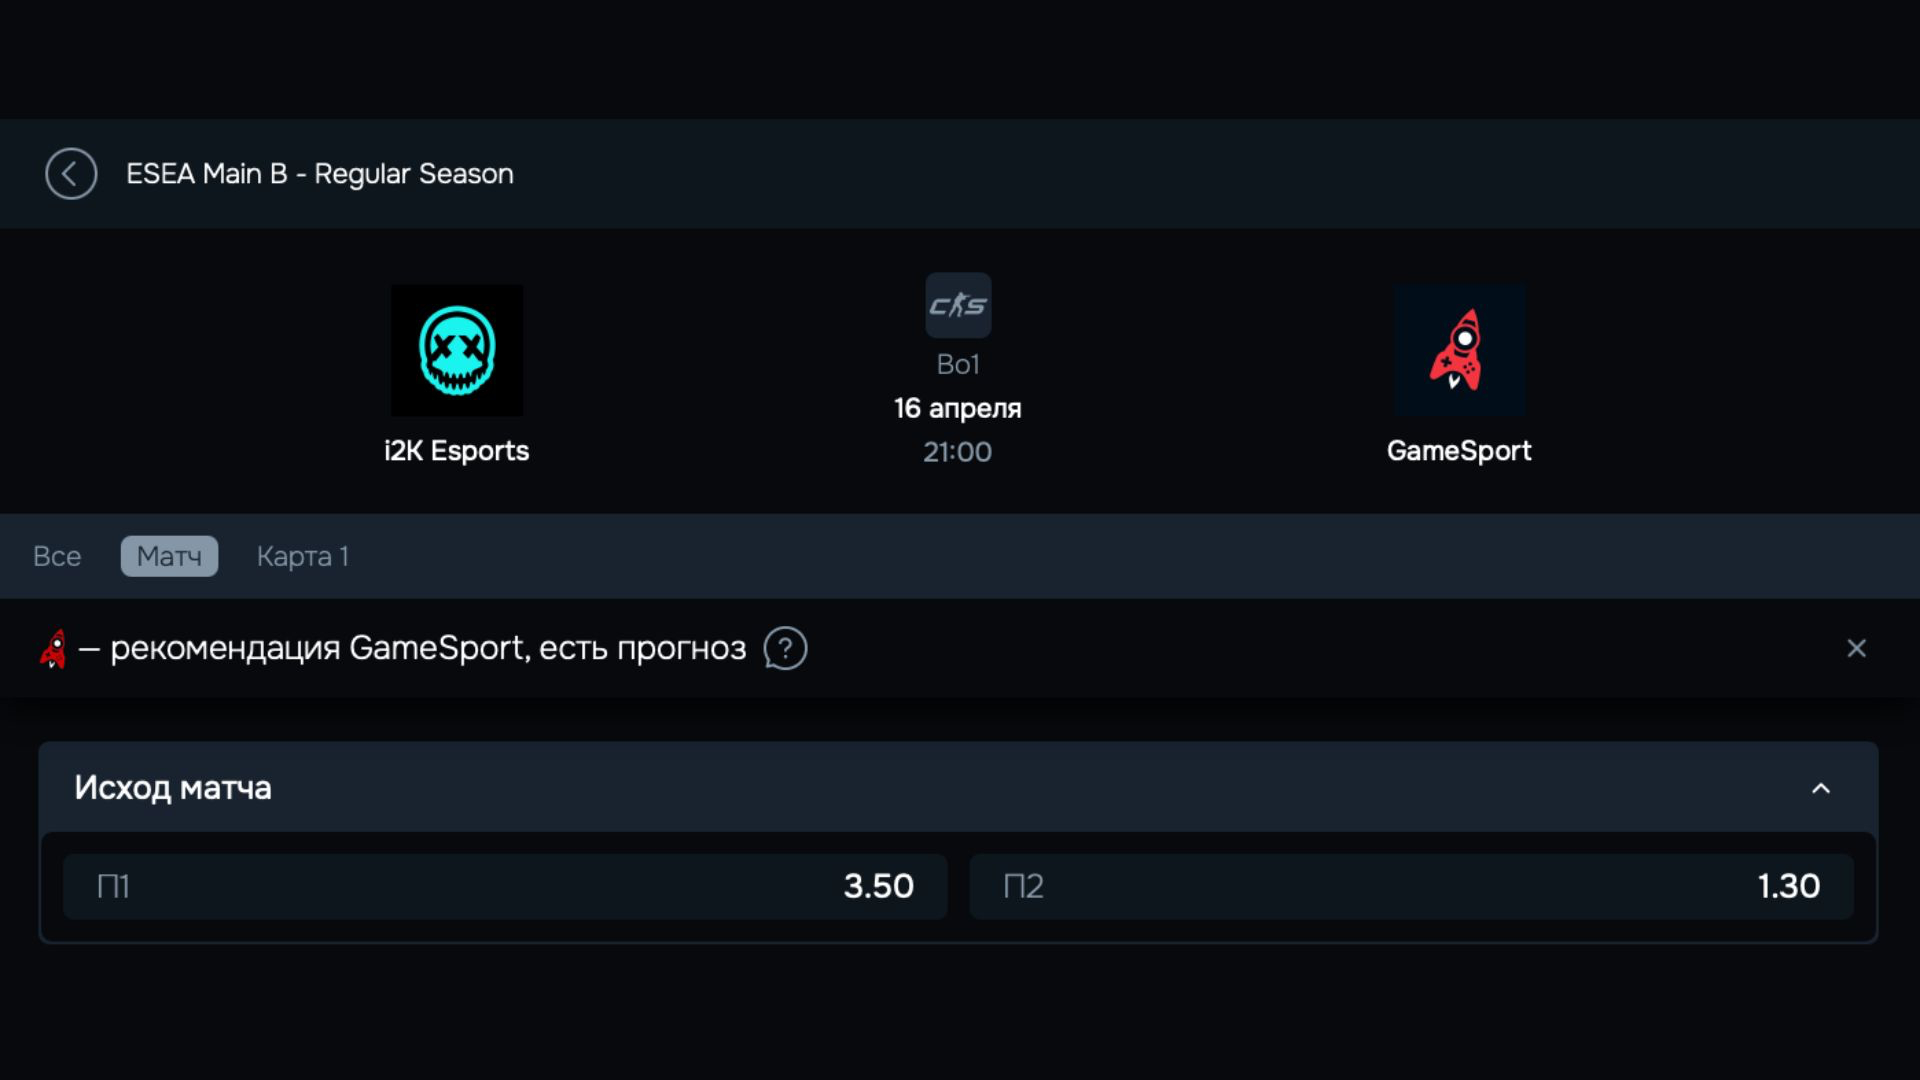The image size is (1920, 1080).
Task: Select the Матч tab
Action: pos(169,556)
